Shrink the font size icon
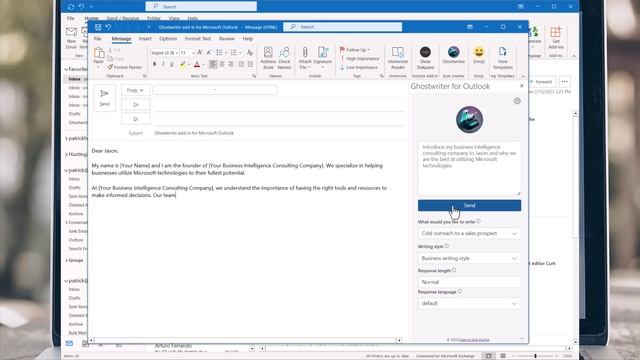This screenshot has height=360, width=640. [209, 53]
